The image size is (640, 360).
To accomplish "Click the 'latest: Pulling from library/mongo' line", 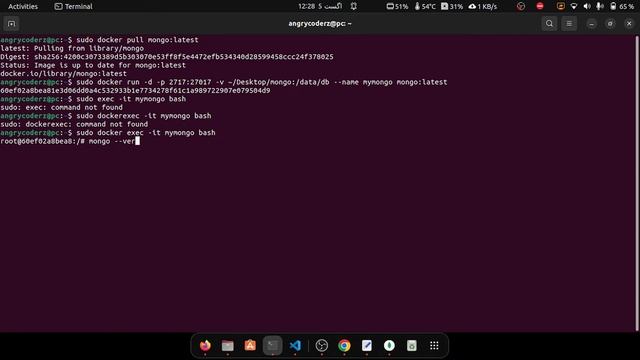I will [x=72, y=48].
